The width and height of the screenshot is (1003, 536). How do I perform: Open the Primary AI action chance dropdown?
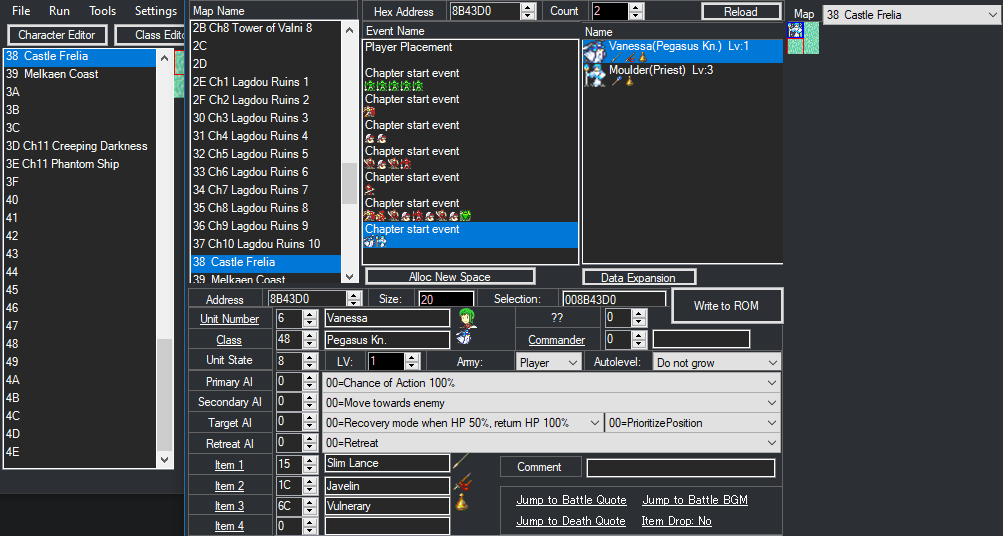pos(550,383)
